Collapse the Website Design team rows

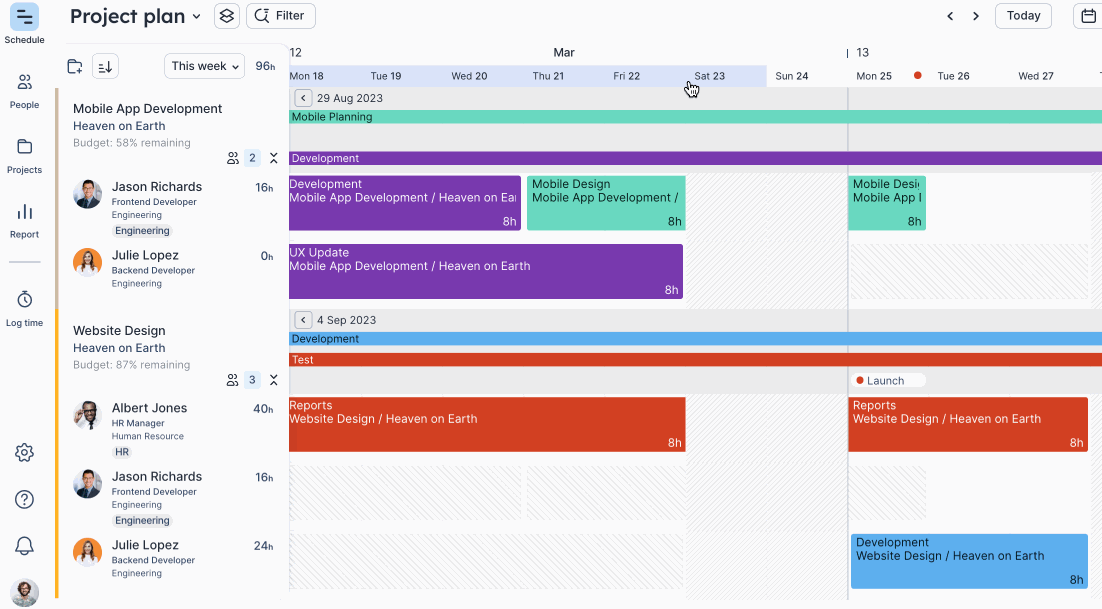pyautogui.click(x=274, y=380)
